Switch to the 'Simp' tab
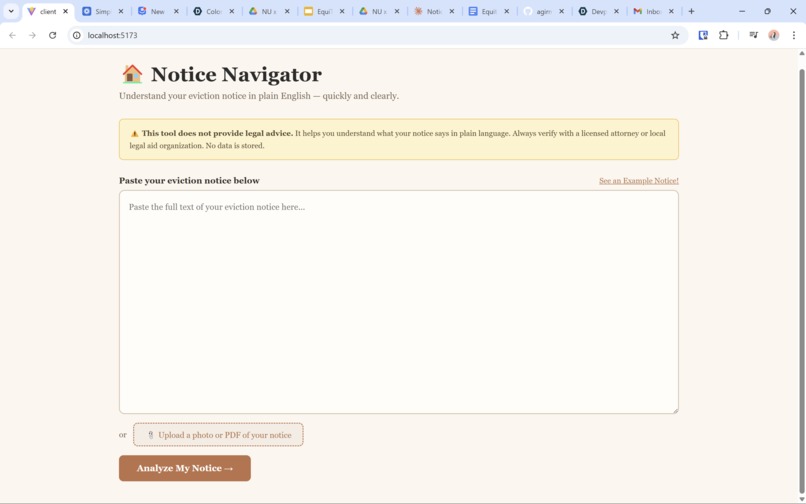The width and height of the screenshot is (806, 504). pos(102,11)
